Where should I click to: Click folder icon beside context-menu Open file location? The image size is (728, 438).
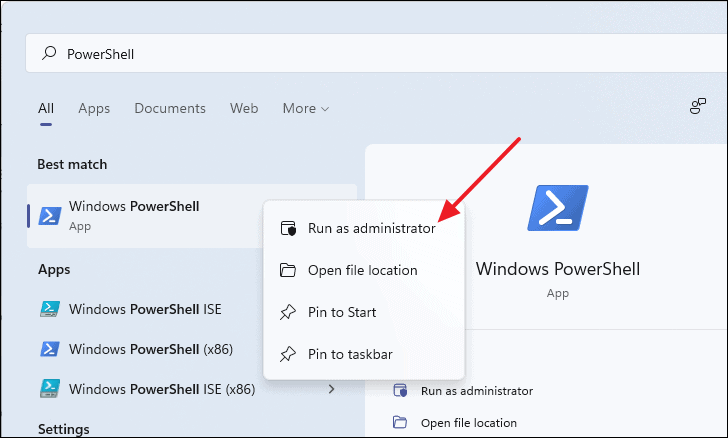(x=288, y=270)
